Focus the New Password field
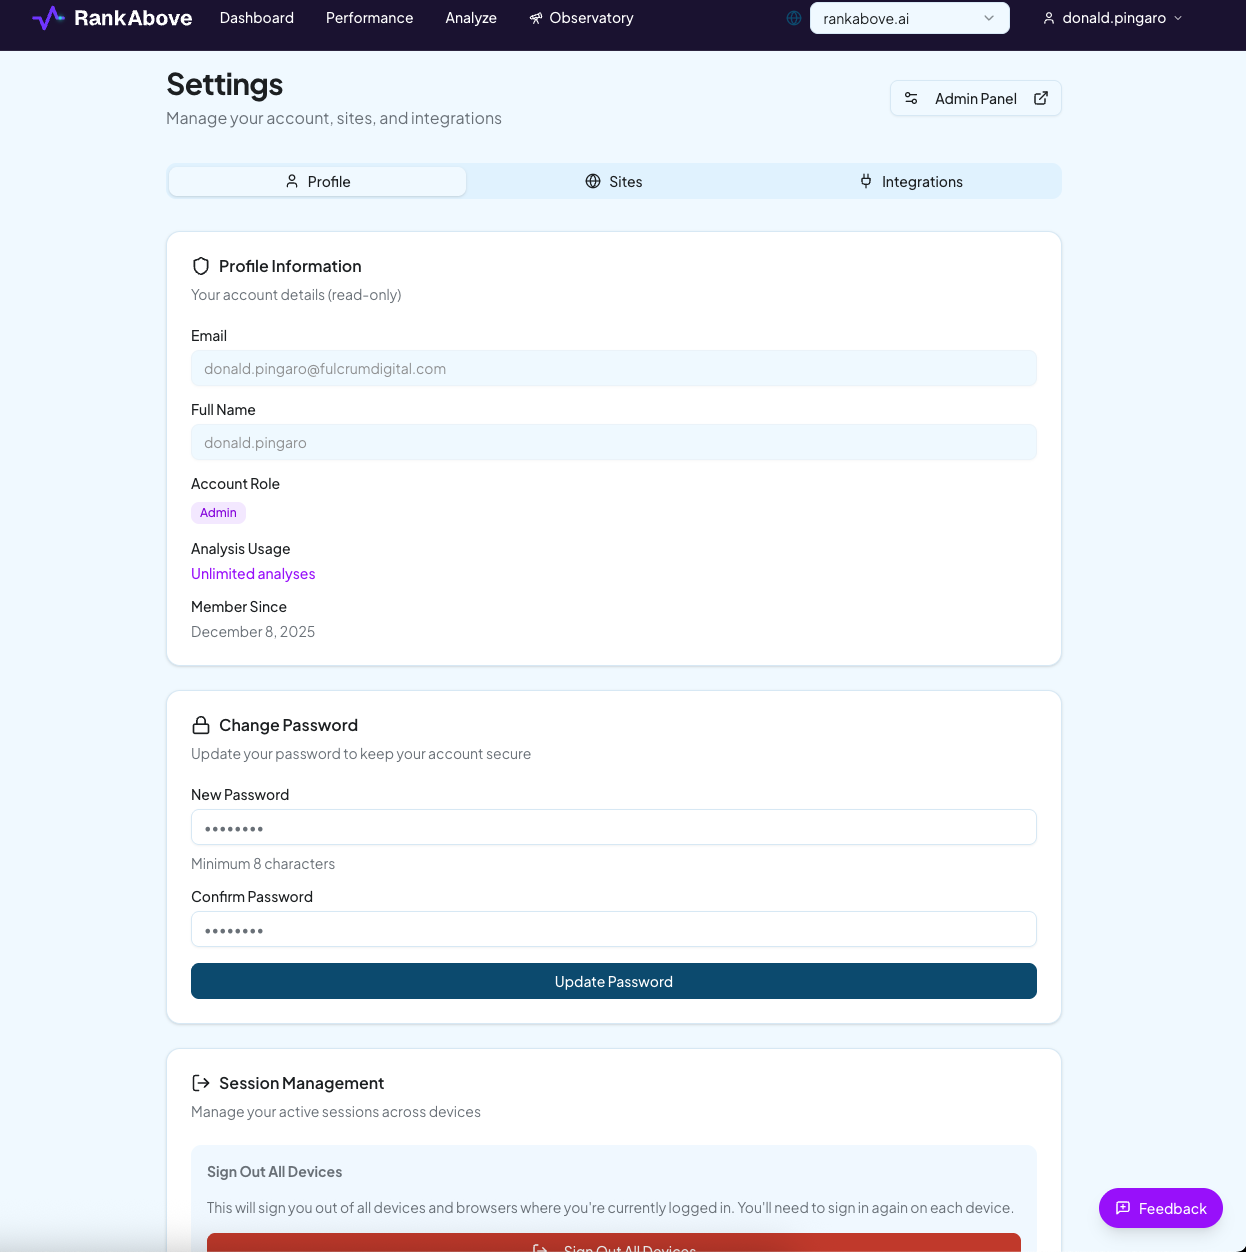Viewport: 1246px width, 1252px height. [614, 827]
